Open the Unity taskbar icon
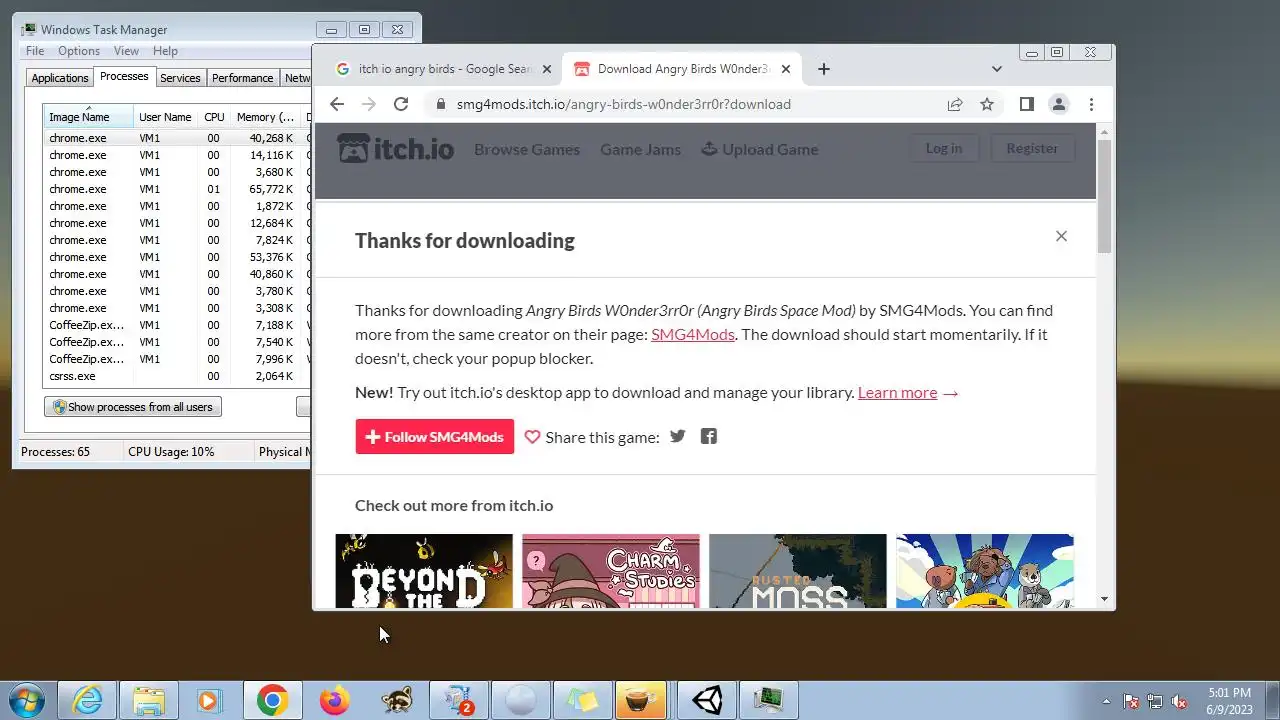Viewport: 1280px width, 720px height. click(707, 700)
